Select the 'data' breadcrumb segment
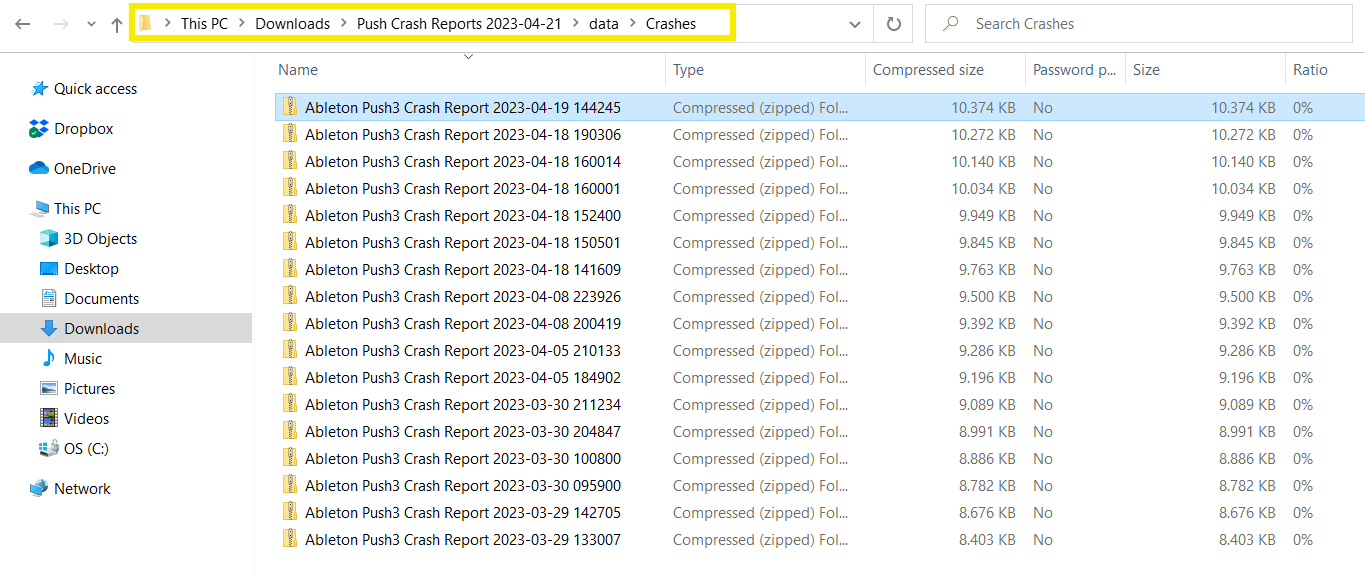The image size is (1365, 573). pos(604,24)
